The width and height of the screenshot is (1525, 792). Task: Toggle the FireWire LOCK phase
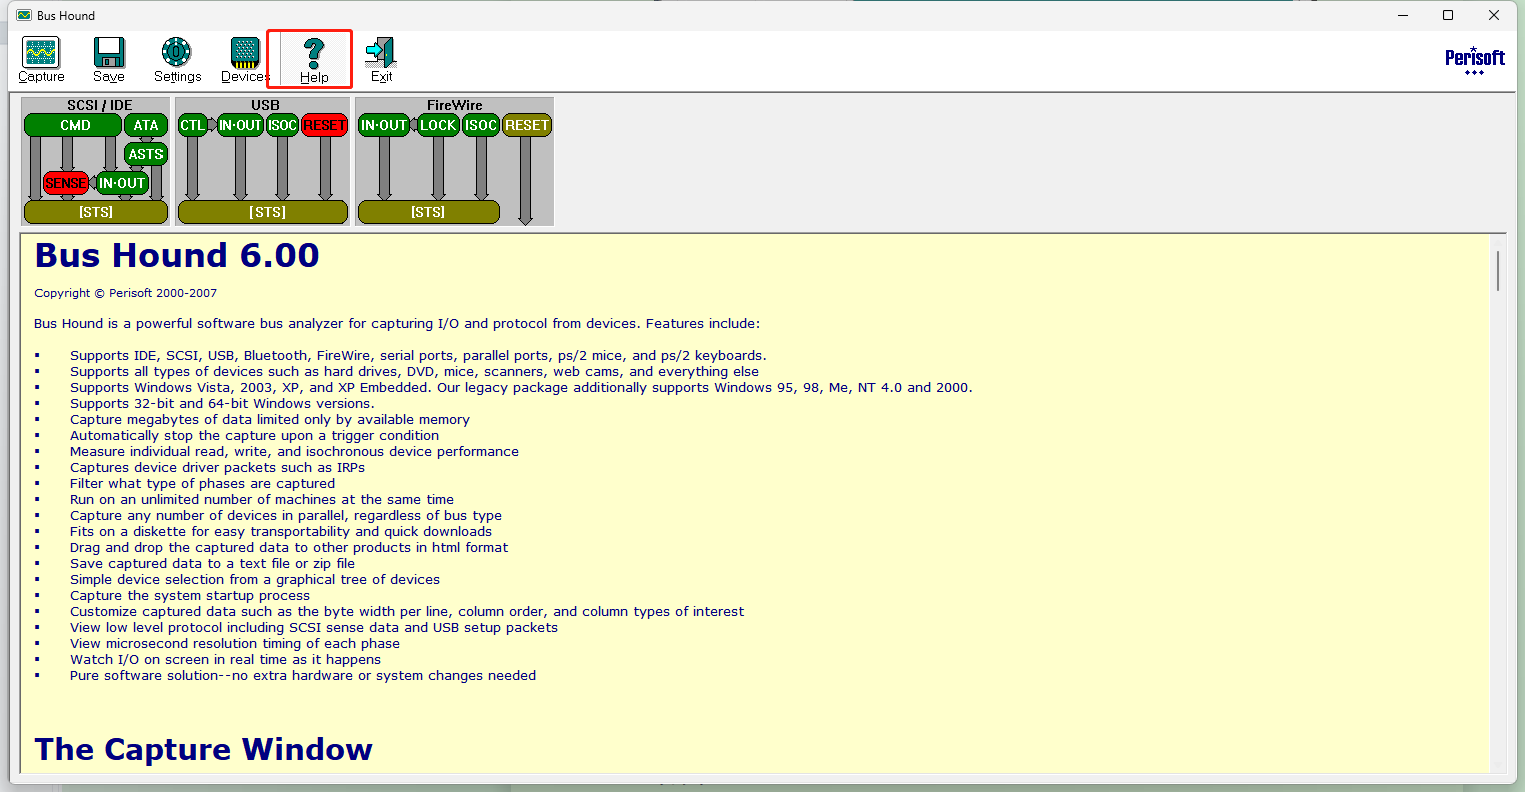(x=438, y=125)
